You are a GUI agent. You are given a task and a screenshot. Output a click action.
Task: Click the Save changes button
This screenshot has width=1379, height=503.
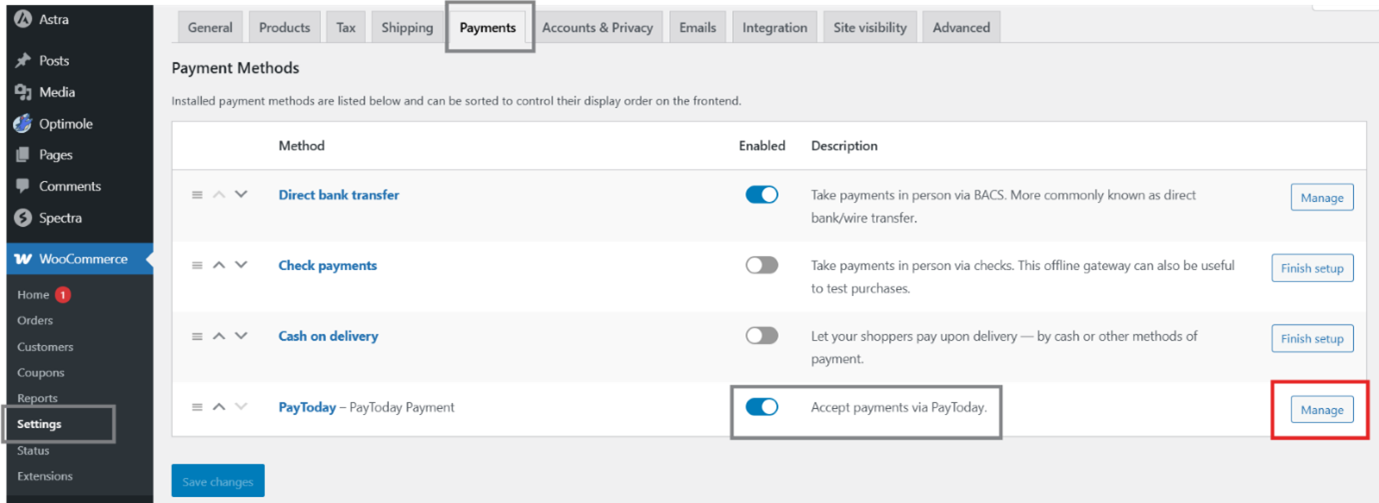point(218,481)
